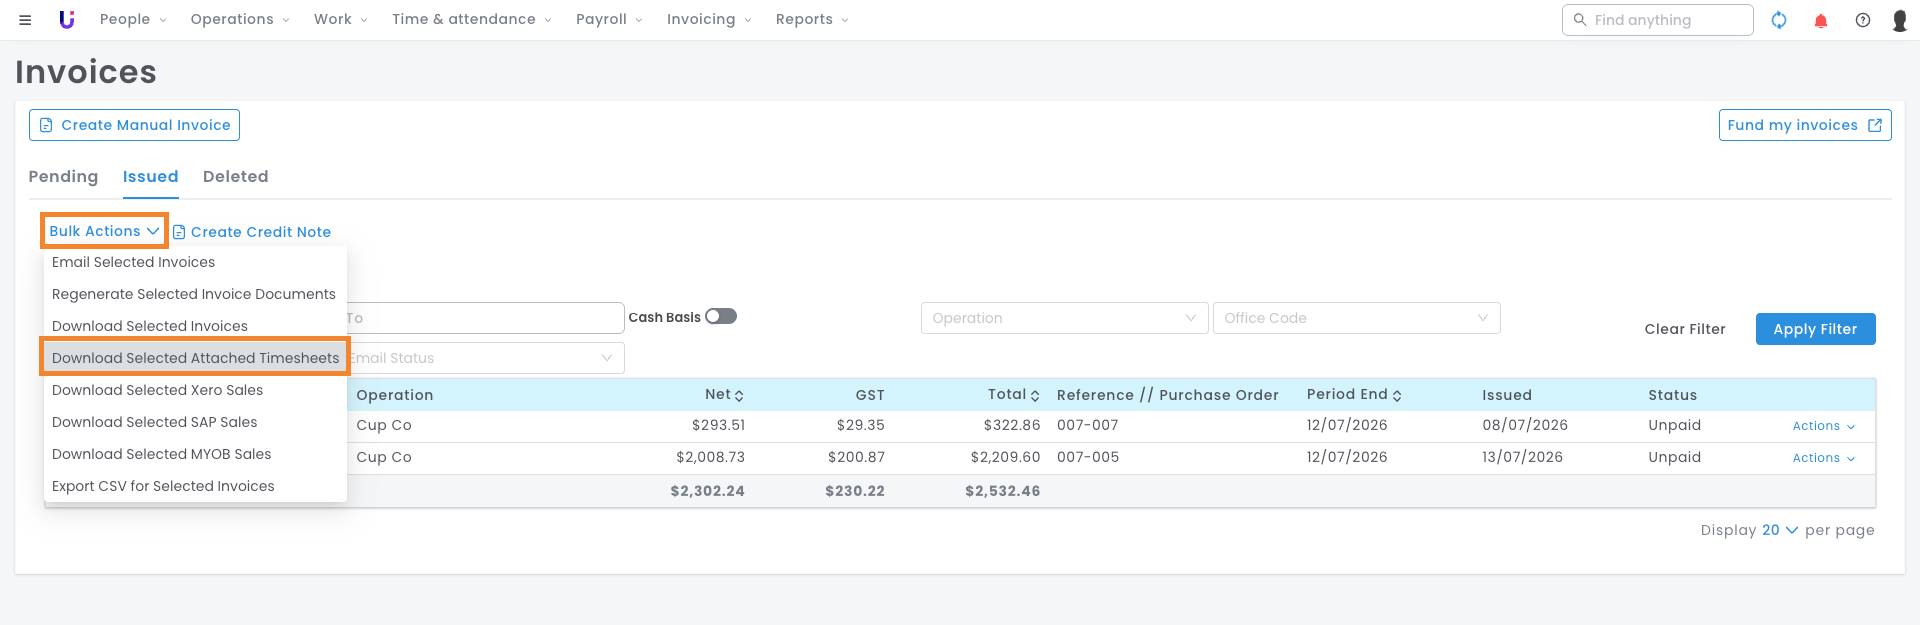Sort by Net column arrows
Viewport: 1920px width, 625px height.
pyautogui.click(x=739, y=396)
